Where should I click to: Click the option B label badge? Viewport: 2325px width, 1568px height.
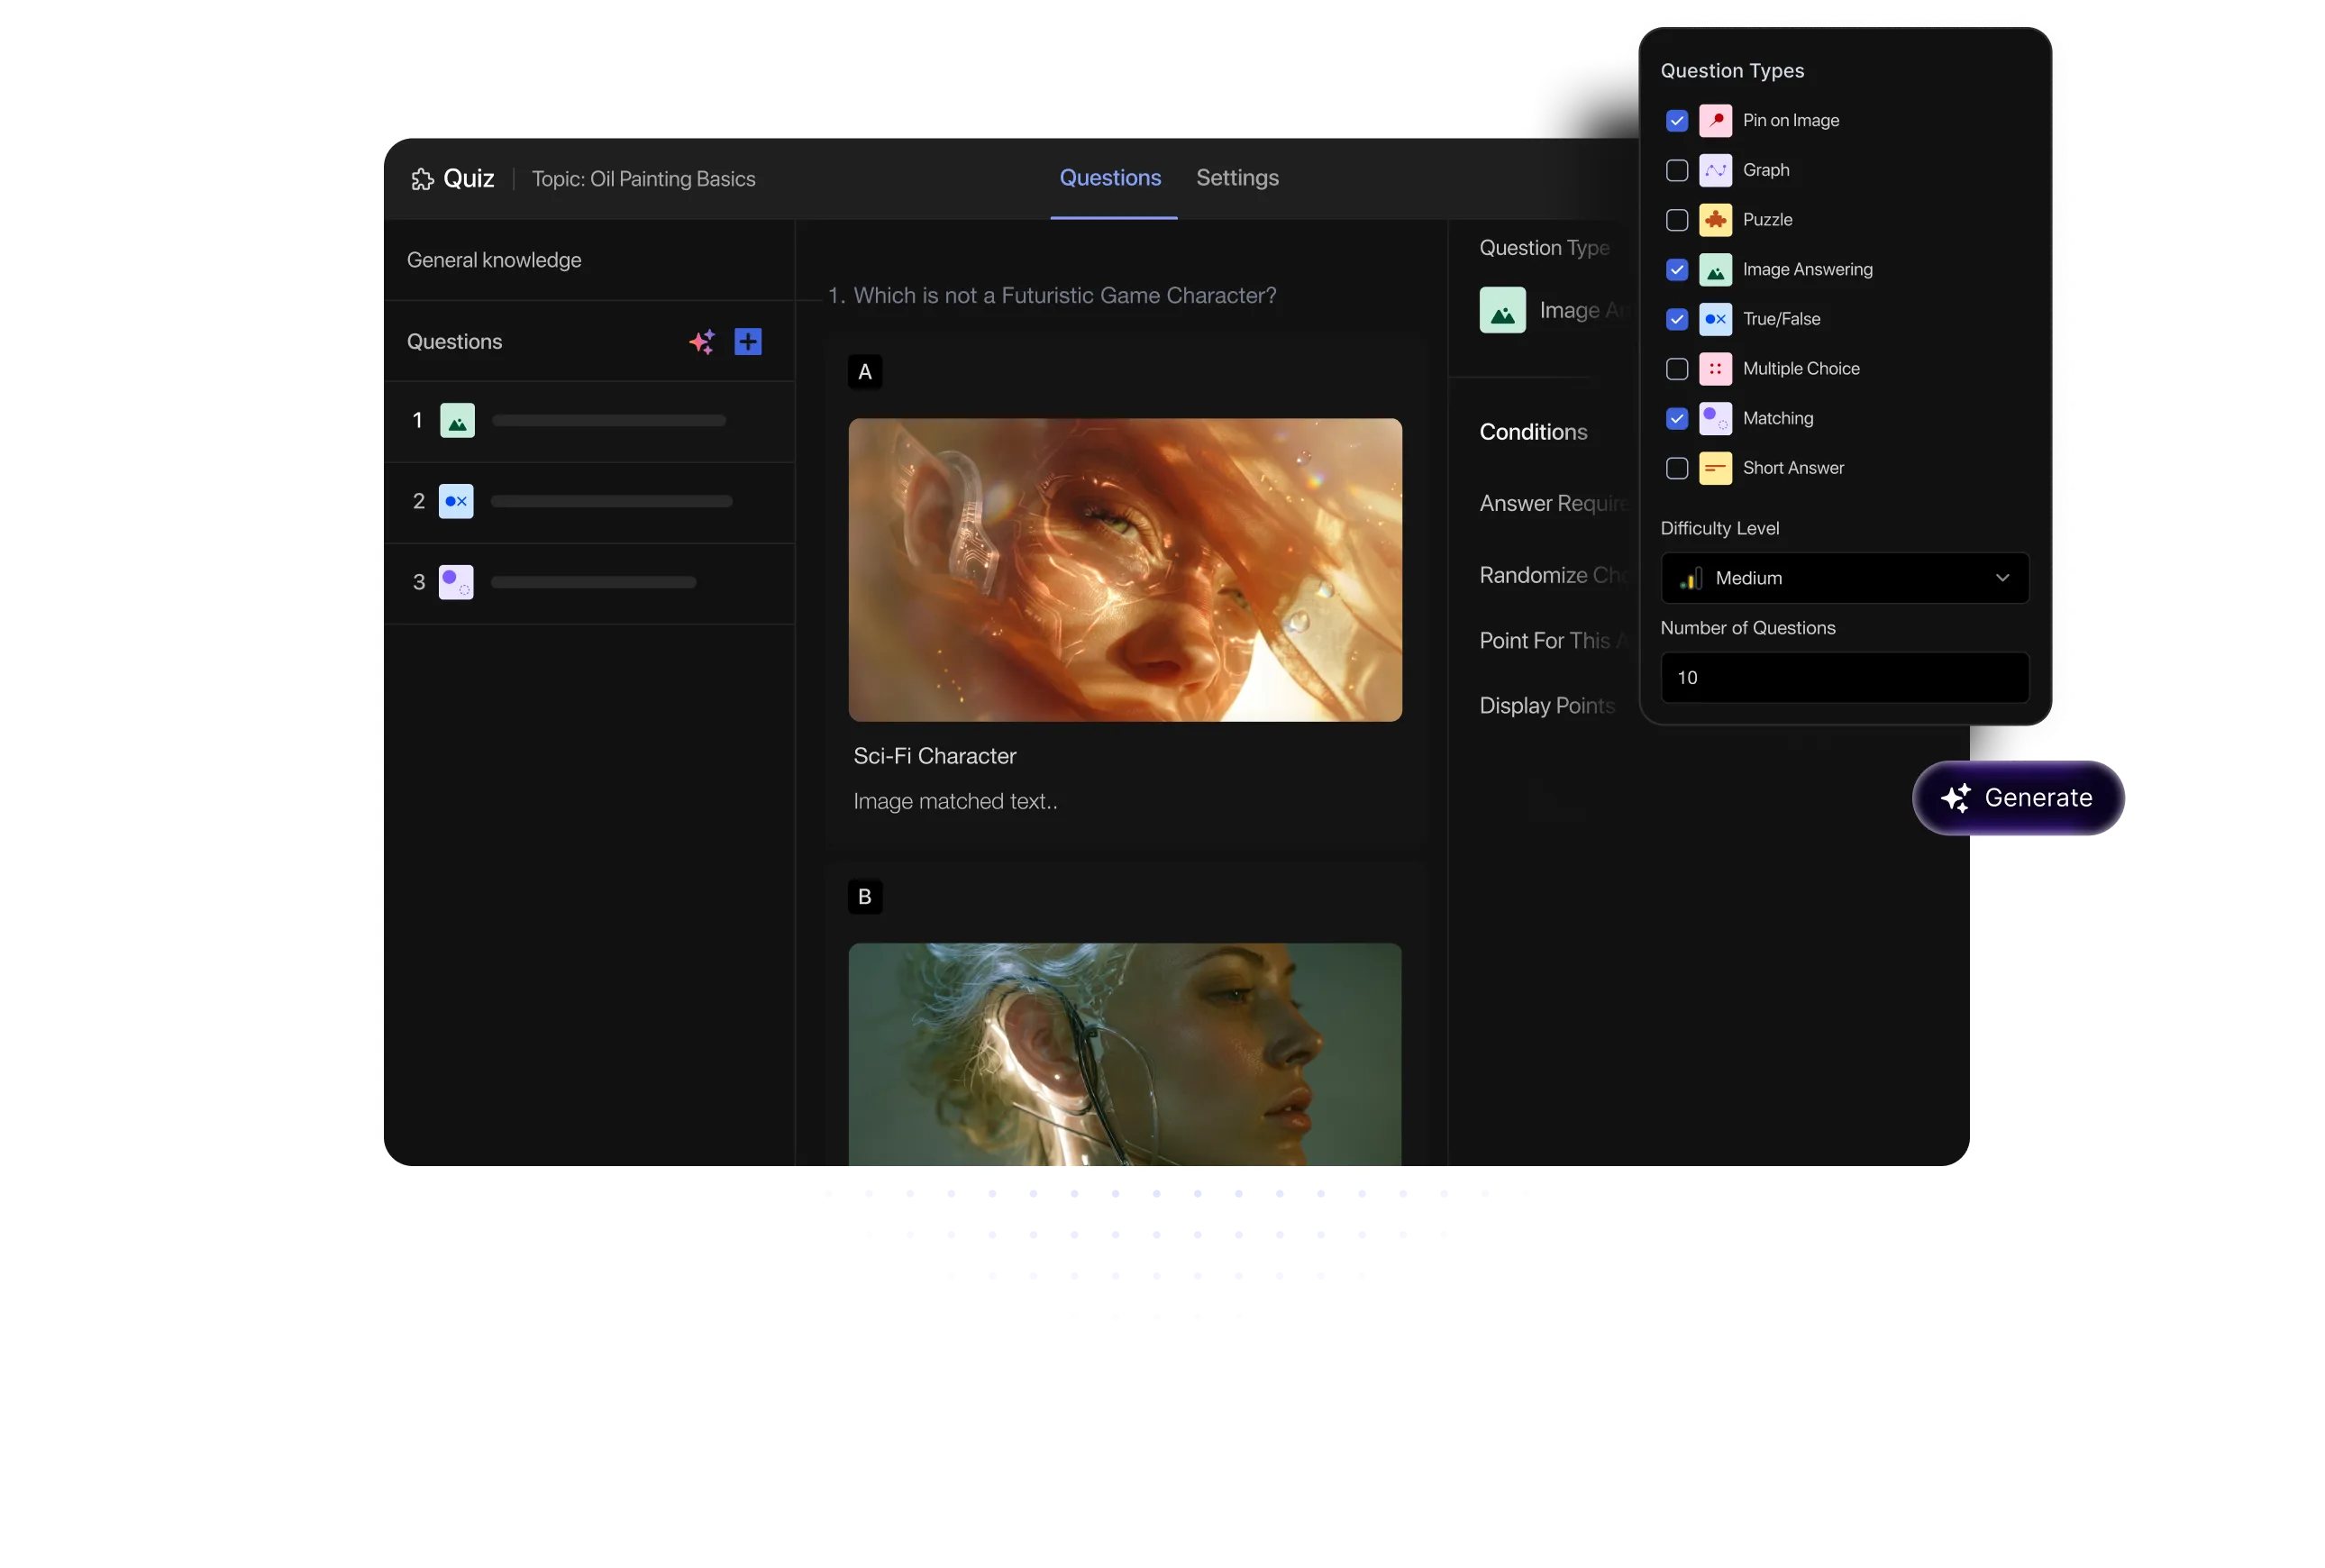(865, 897)
